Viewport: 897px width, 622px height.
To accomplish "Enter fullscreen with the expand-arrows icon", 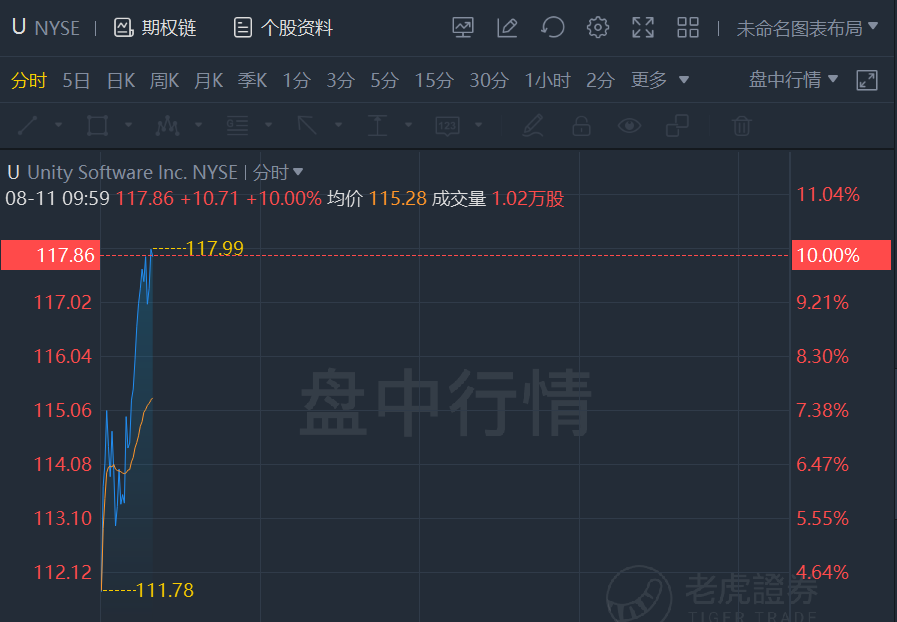I will tap(642, 27).
